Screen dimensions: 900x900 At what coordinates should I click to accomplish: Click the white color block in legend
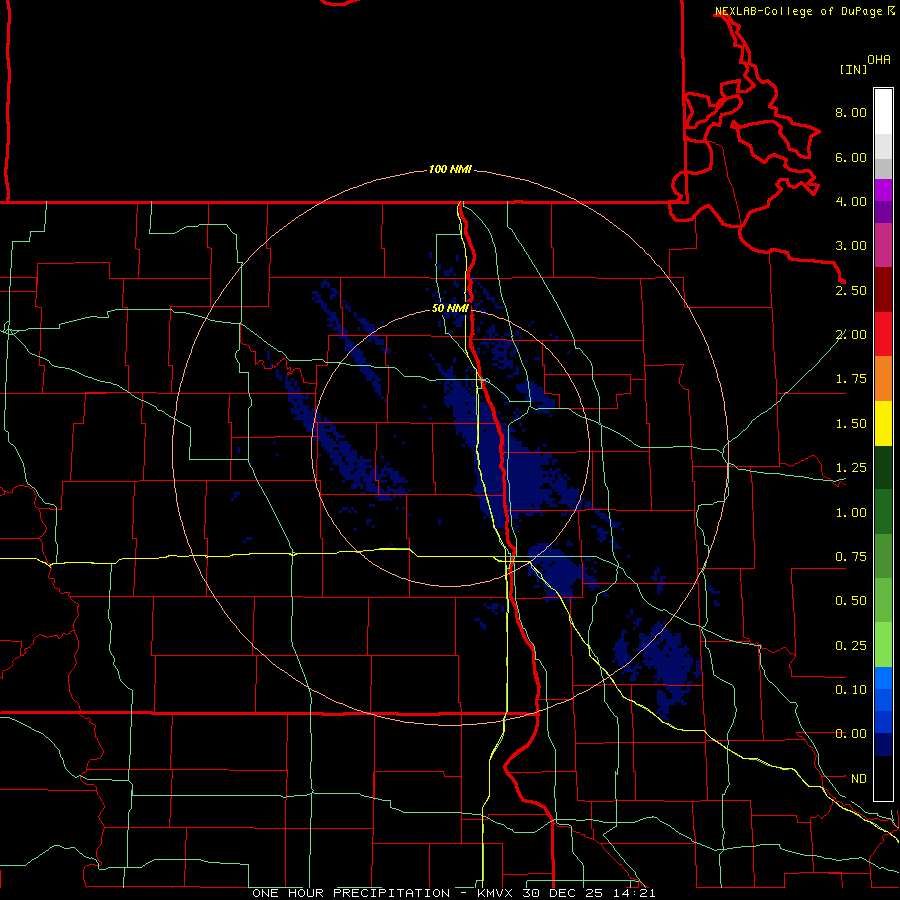coord(883,112)
